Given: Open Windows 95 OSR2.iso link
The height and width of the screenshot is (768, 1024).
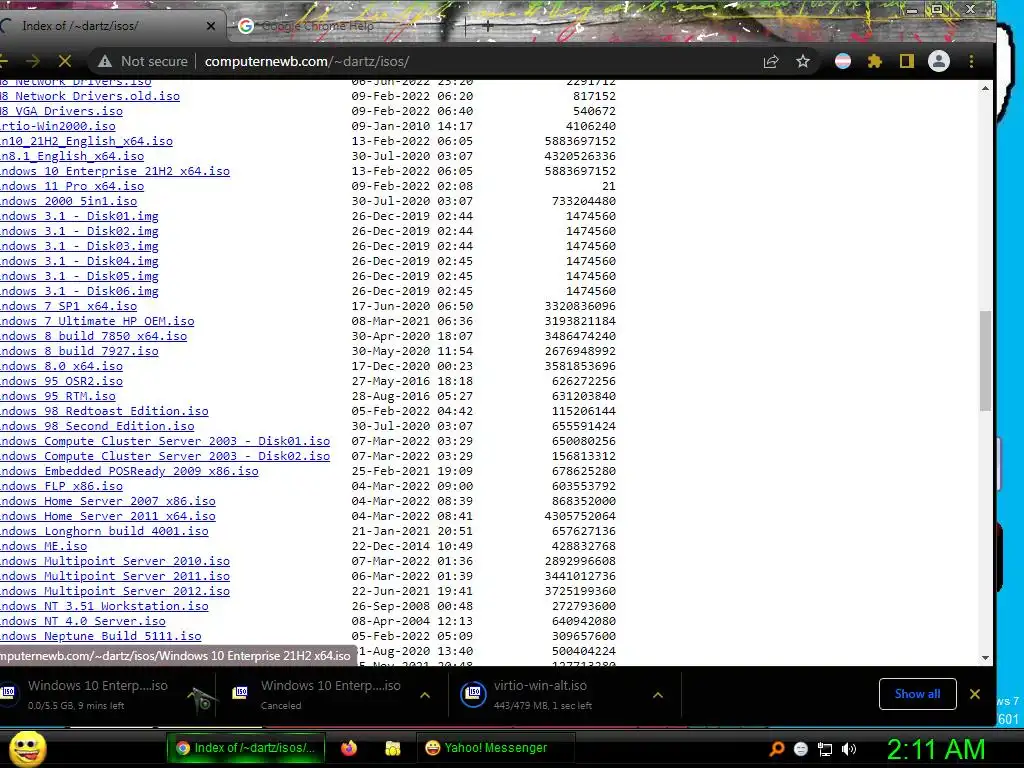Looking at the screenshot, I should point(61,381).
